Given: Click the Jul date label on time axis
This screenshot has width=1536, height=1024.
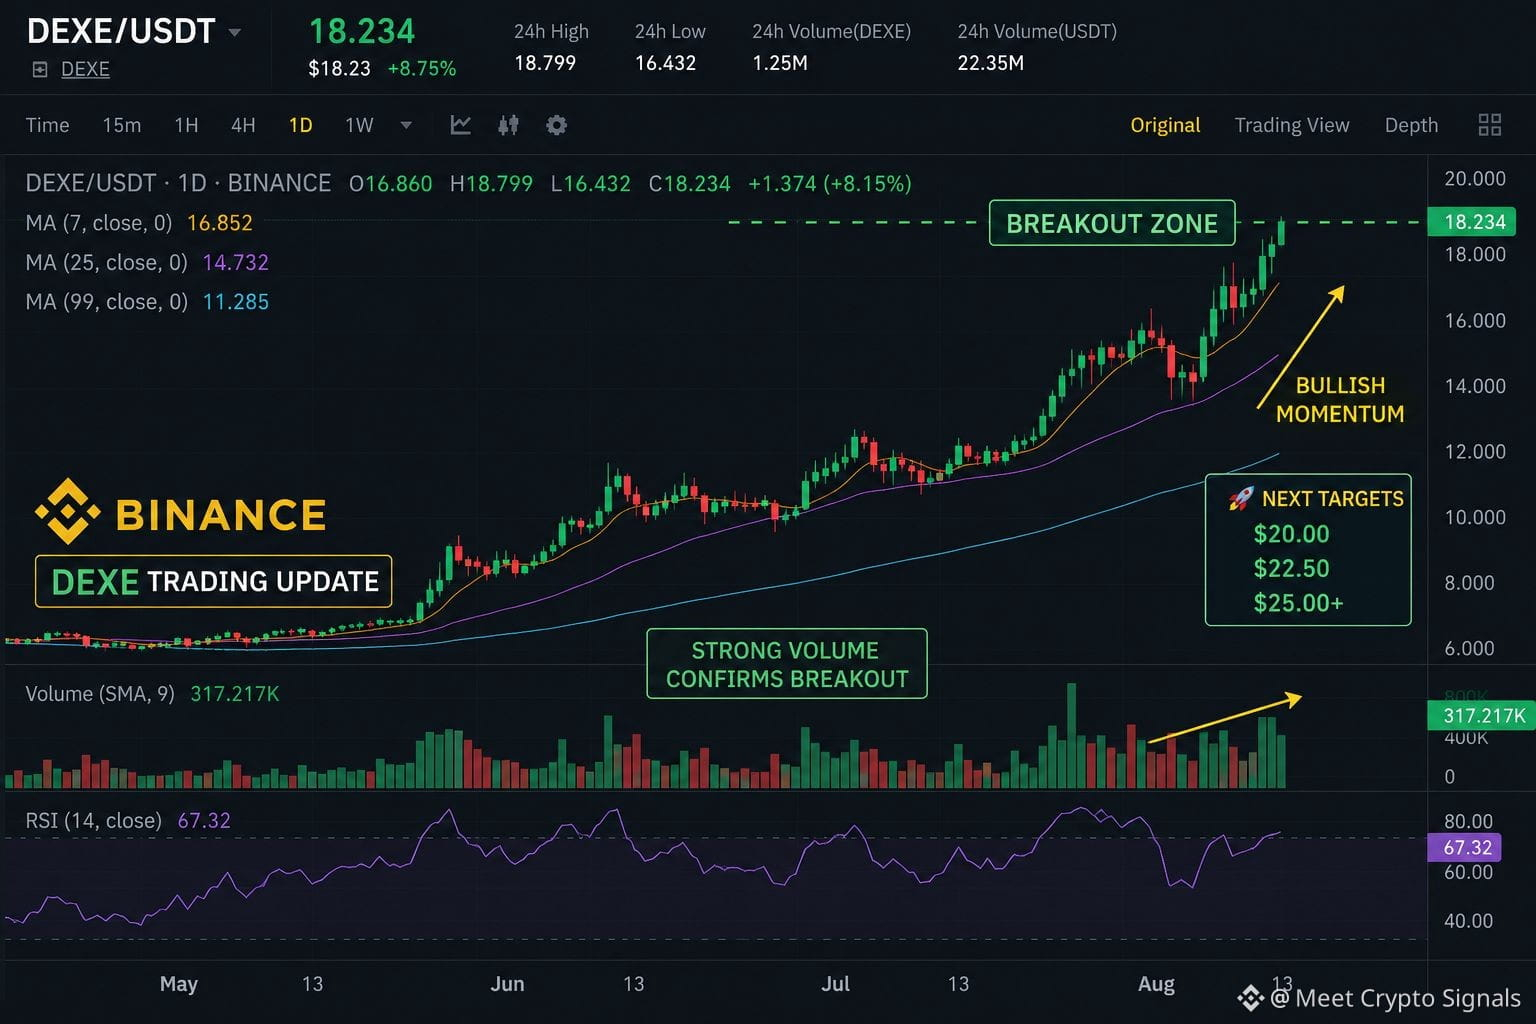Looking at the screenshot, I should (835, 983).
